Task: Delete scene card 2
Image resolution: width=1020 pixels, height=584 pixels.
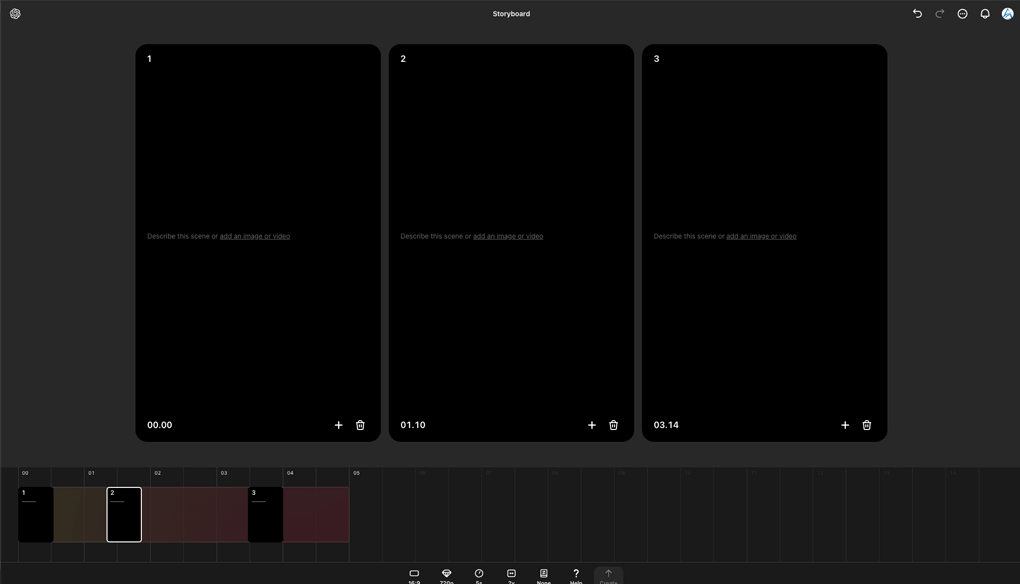Action: pos(613,425)
